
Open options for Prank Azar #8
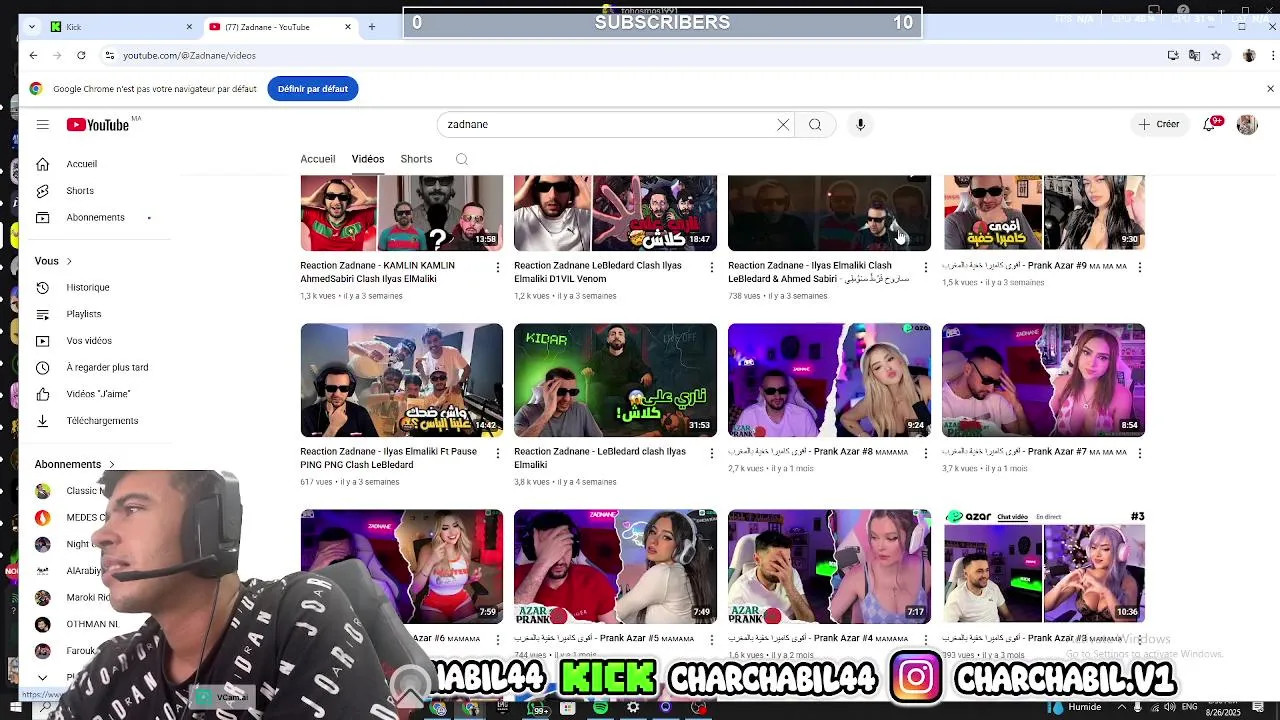coord(926,453)
